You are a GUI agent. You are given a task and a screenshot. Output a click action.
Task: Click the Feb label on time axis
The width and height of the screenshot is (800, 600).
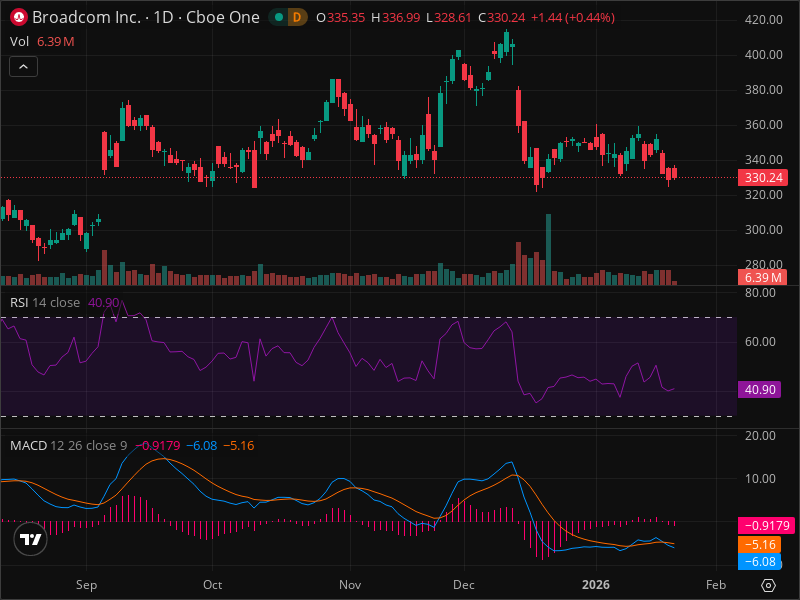point(716,585)
